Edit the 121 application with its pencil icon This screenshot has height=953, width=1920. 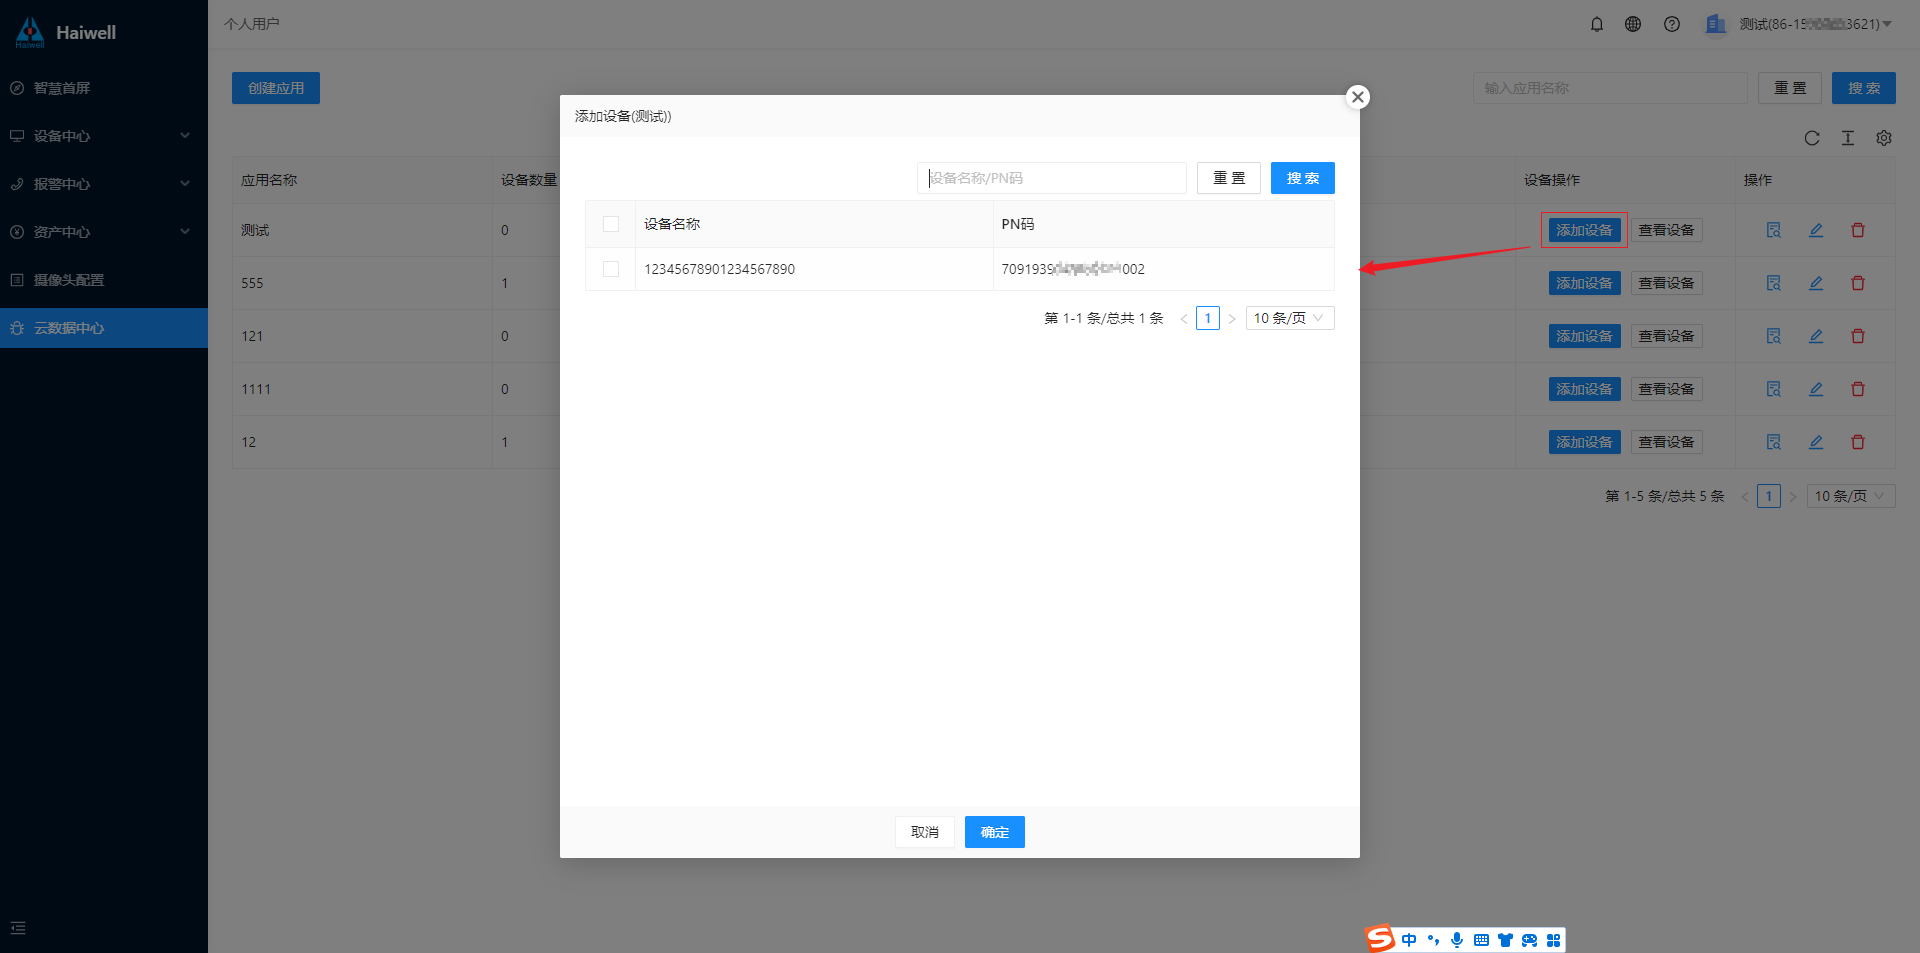(1816, 336)
